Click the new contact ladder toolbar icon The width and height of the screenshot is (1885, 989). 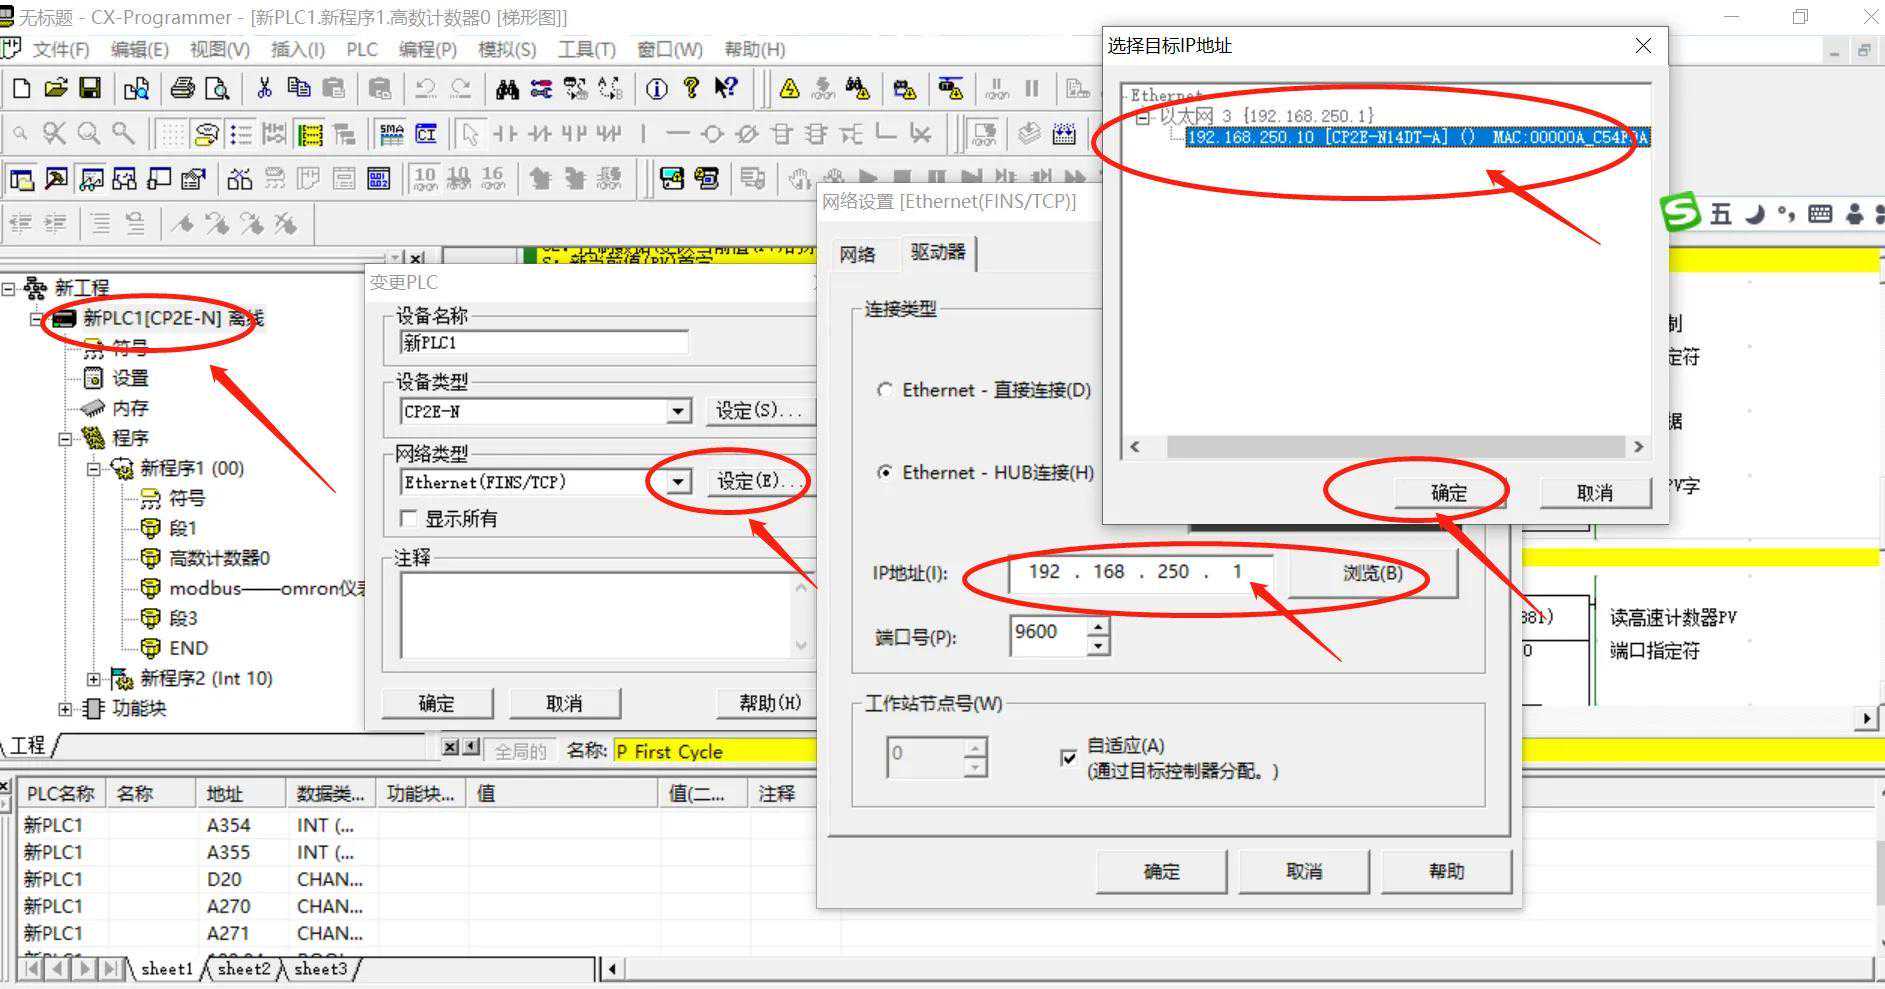(x=505, y=134)
